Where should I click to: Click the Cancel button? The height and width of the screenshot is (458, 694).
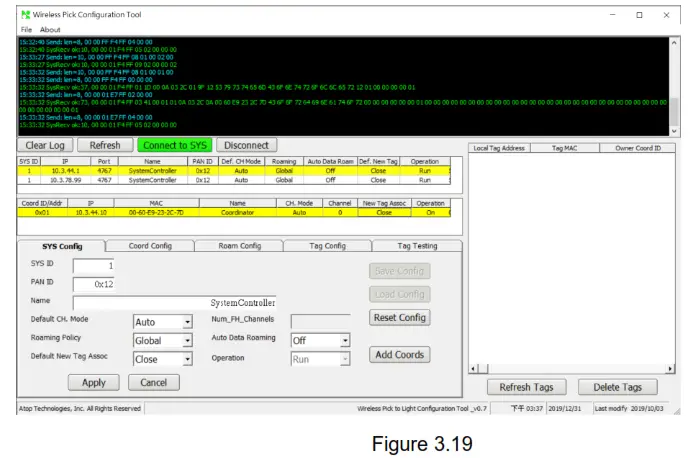[154, 382]
